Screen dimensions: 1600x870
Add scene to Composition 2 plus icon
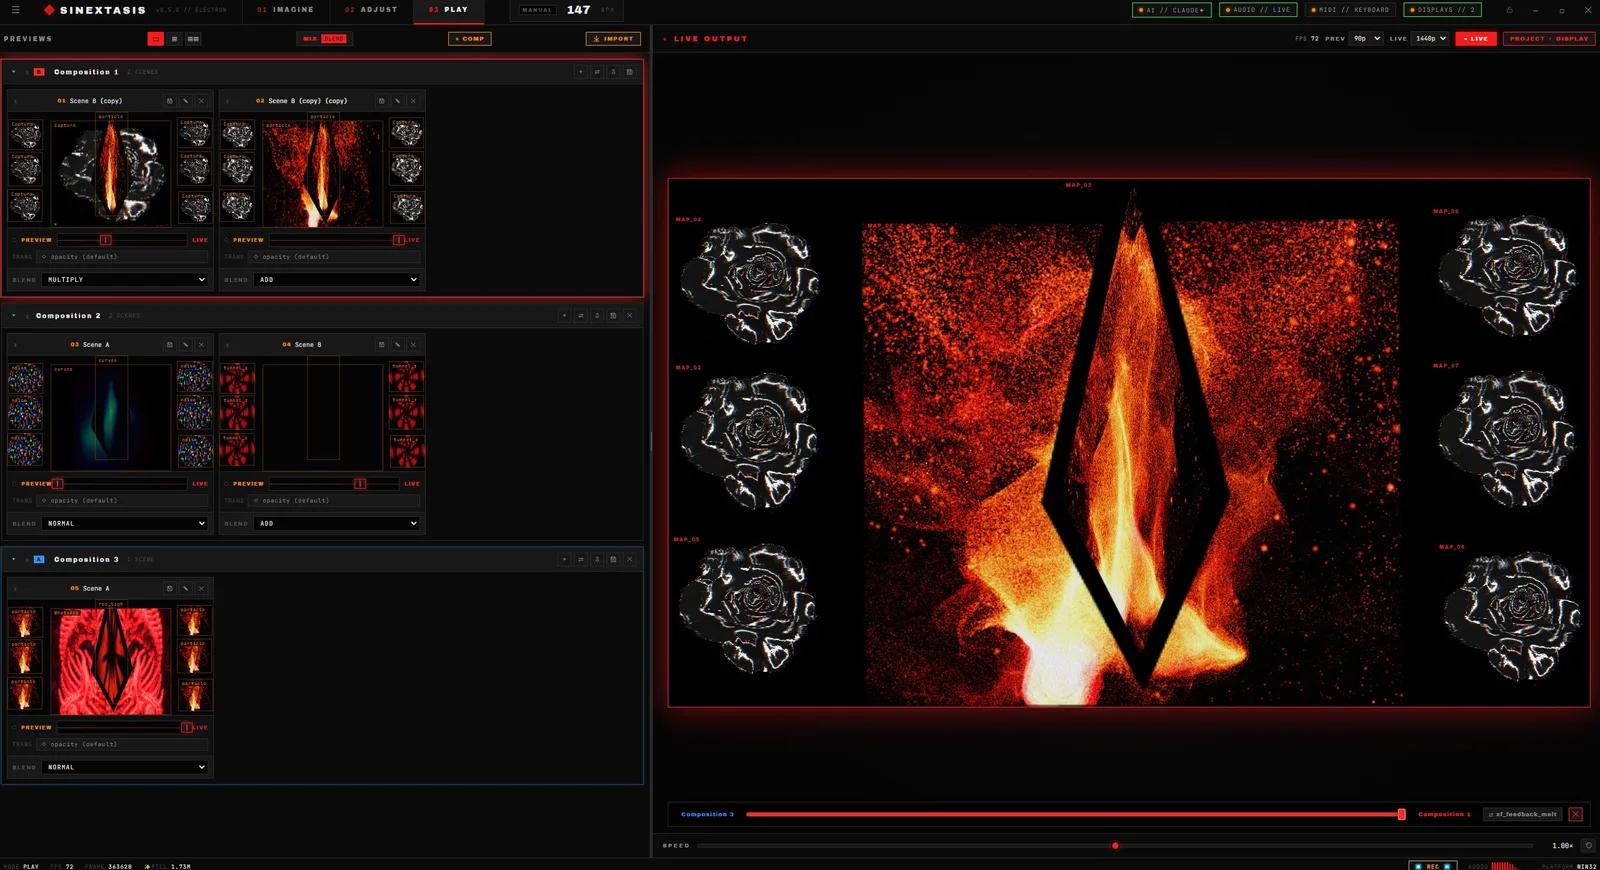click(x=564, y=316)
